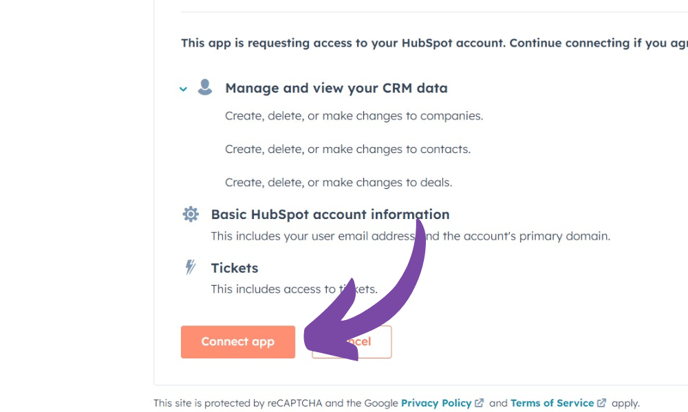Select 'Basic HubSpot account information' heading

[330, 214]
